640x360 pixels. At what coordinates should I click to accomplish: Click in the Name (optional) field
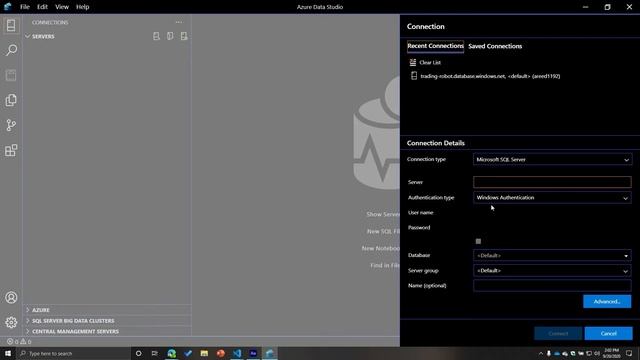pyautogui.click(x=552, y=286)
